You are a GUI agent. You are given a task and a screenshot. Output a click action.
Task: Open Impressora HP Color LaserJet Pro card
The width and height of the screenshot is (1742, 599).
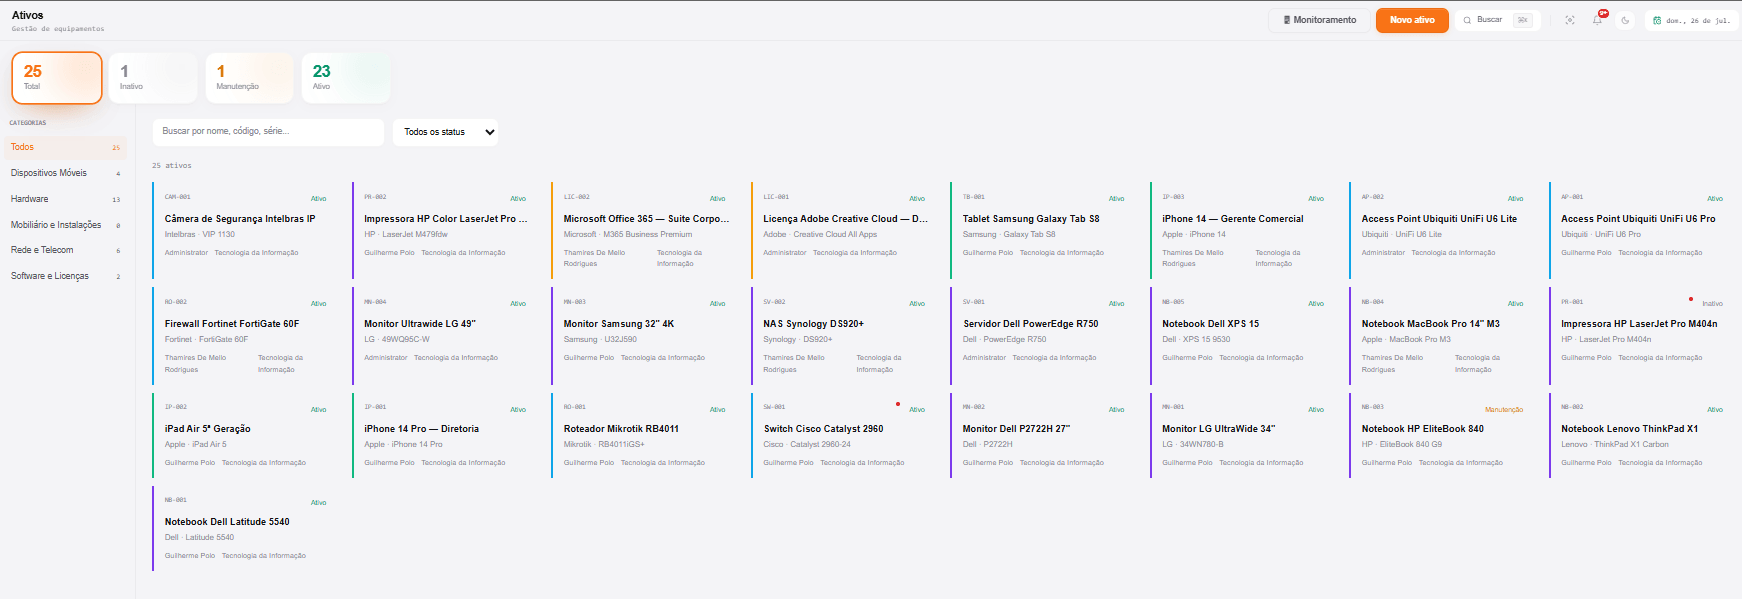pyautogui.click(x=445, y=230)
